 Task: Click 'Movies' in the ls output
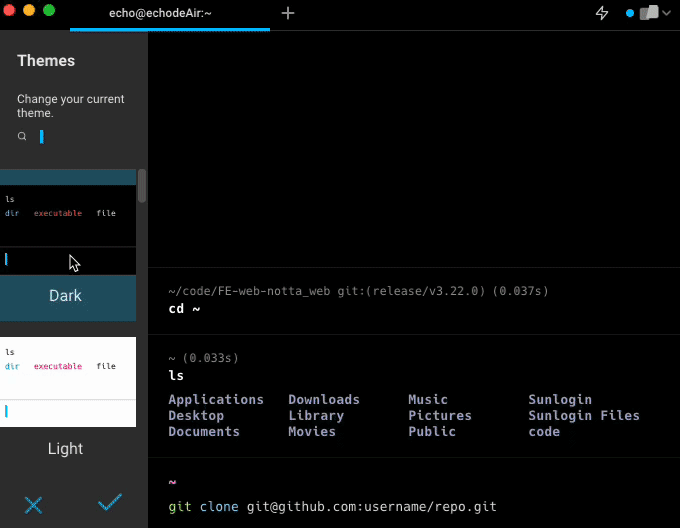[312, 431]
